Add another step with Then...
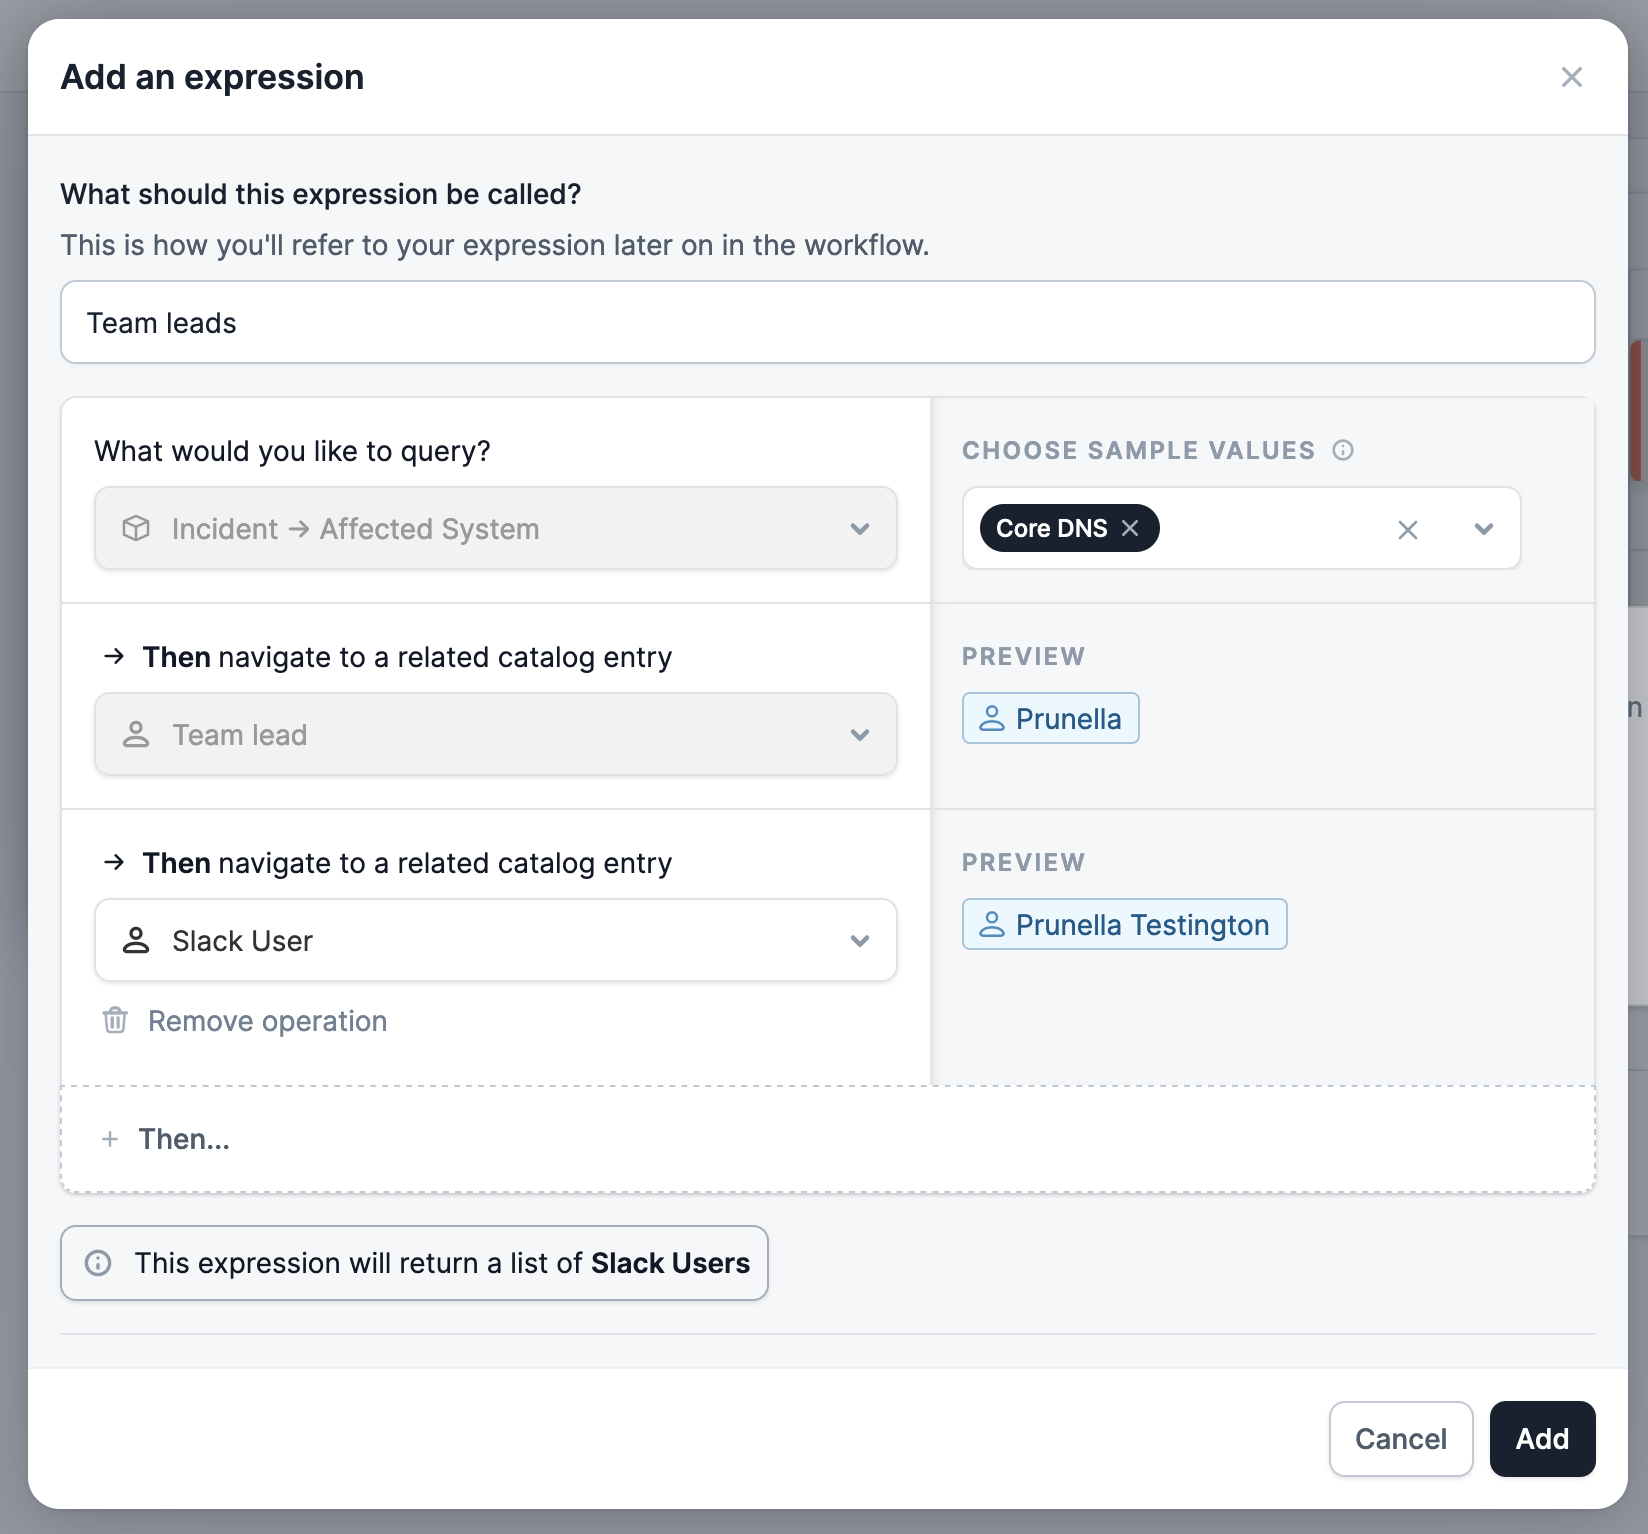Viewport: 1648px width, 1534px height. click(184, 1139)
